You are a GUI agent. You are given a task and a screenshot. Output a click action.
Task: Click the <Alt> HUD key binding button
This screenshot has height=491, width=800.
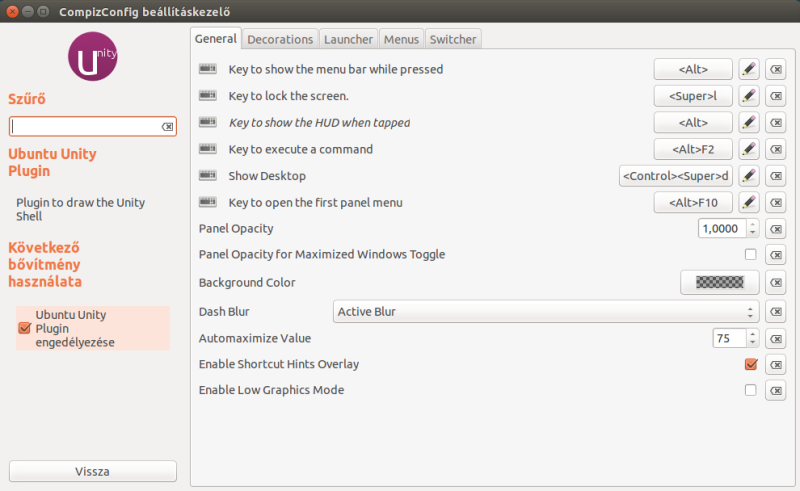point(693,122)
